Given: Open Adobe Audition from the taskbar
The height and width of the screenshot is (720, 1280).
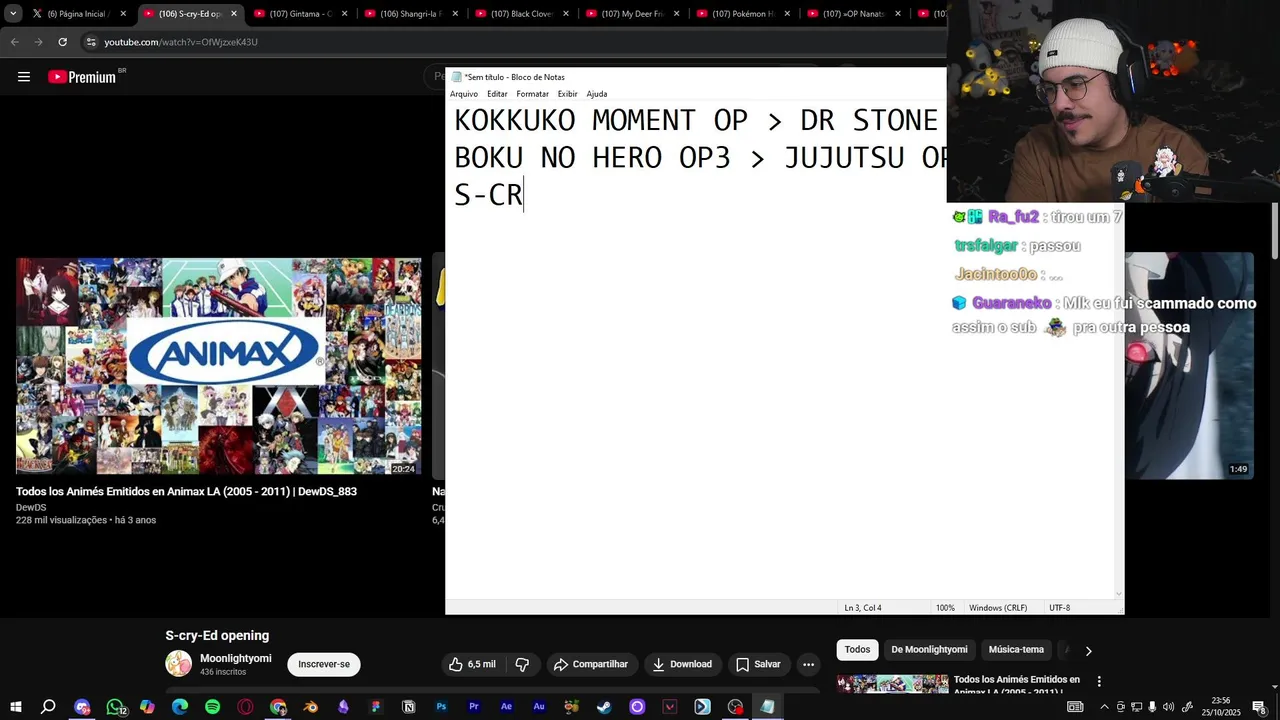Looking at the screenshot, I should 539,707.
